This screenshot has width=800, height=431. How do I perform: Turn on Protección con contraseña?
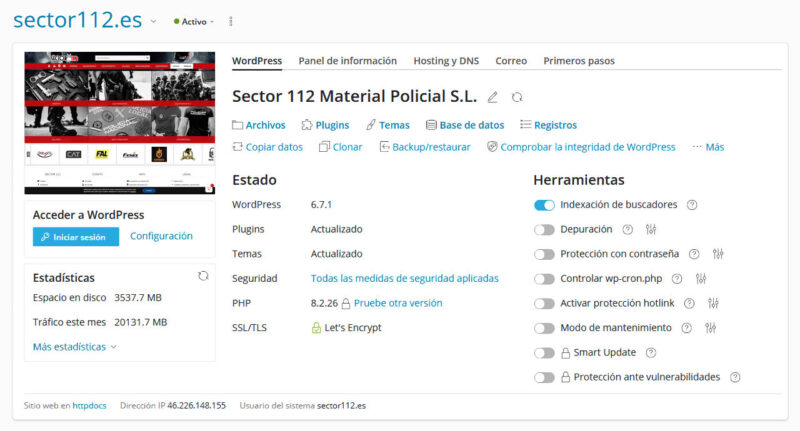pos(544,254)
